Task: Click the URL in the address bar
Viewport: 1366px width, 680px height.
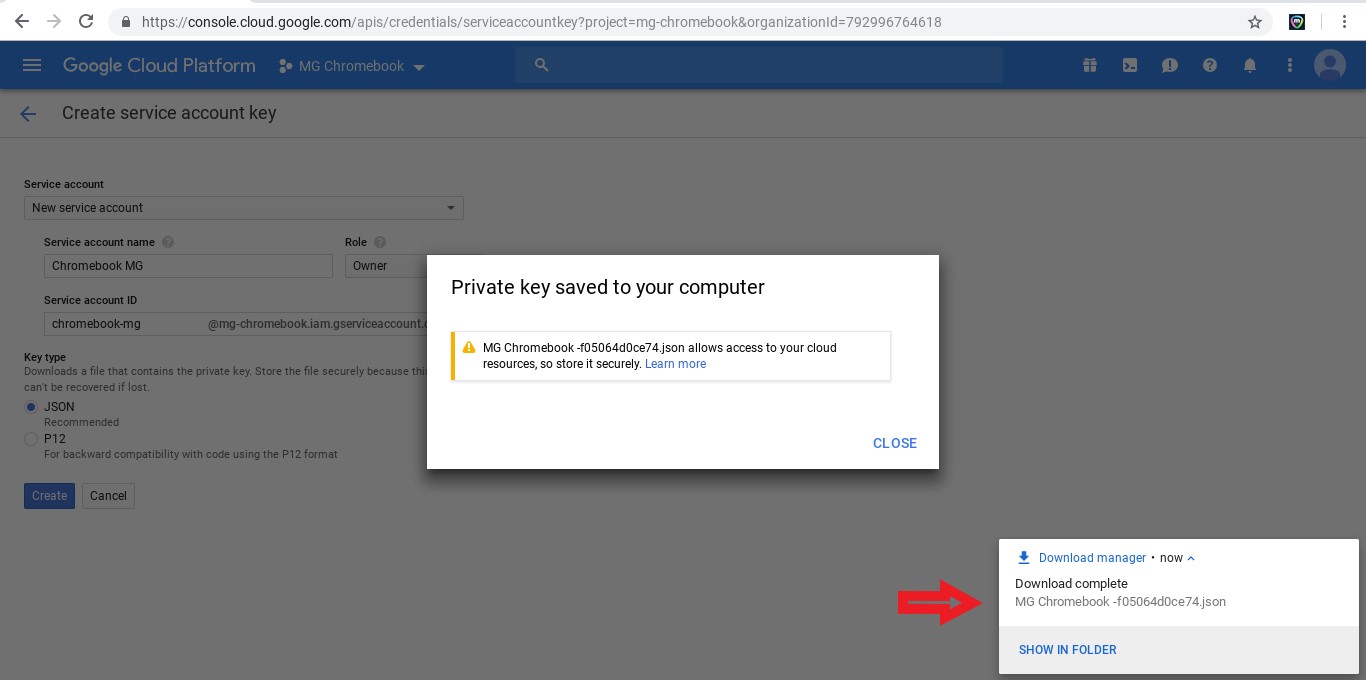Action: 541,21
